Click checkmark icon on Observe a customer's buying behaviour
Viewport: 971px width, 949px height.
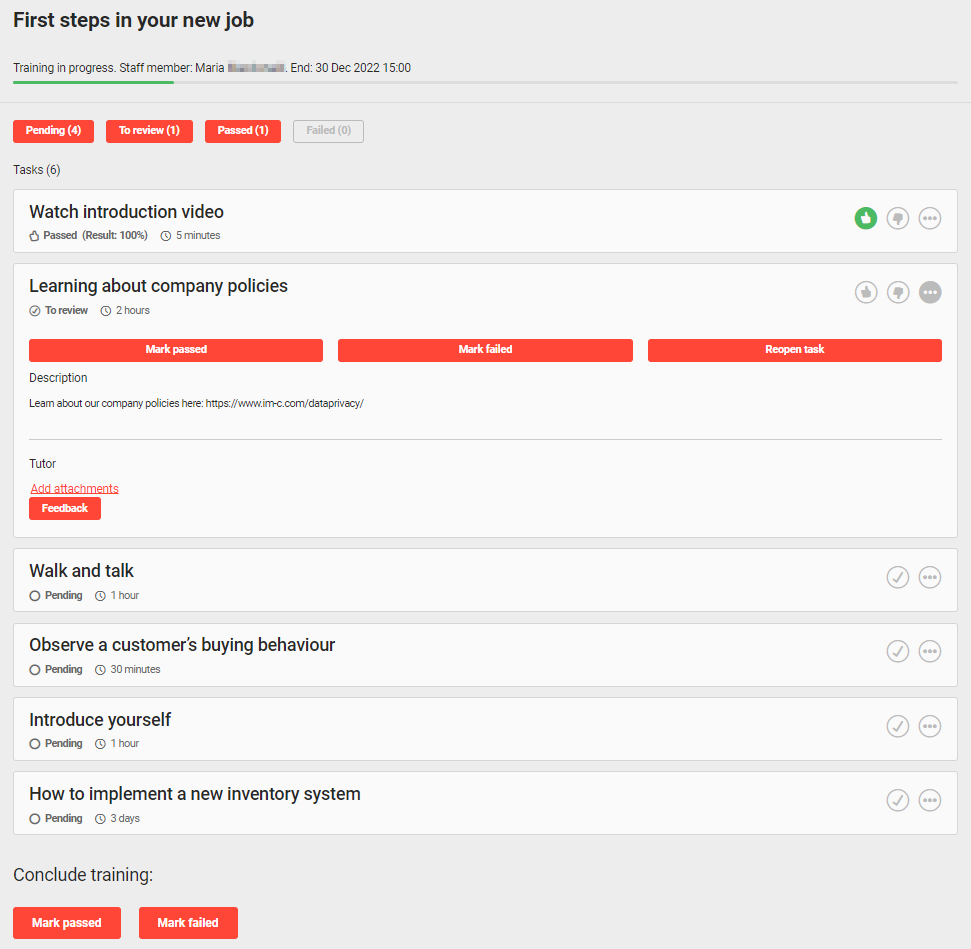(898, 651)
